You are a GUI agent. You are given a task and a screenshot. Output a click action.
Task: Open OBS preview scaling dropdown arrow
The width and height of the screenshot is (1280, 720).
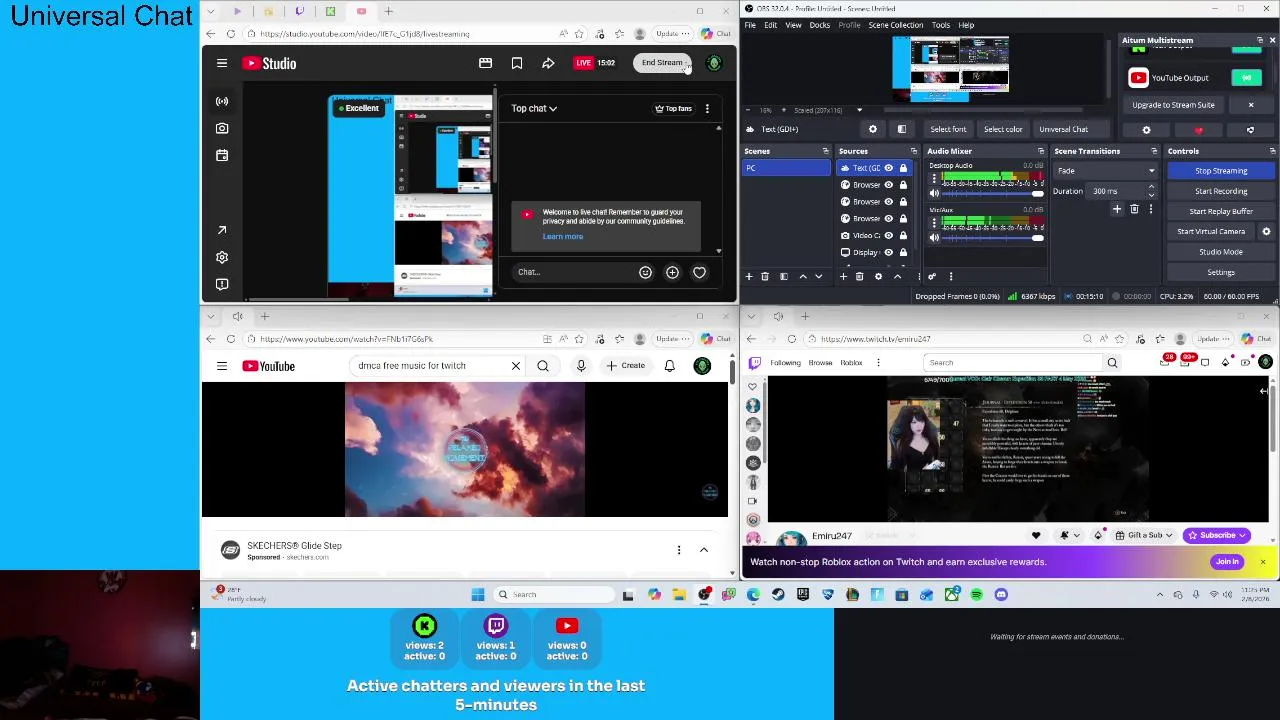(859, 110)
